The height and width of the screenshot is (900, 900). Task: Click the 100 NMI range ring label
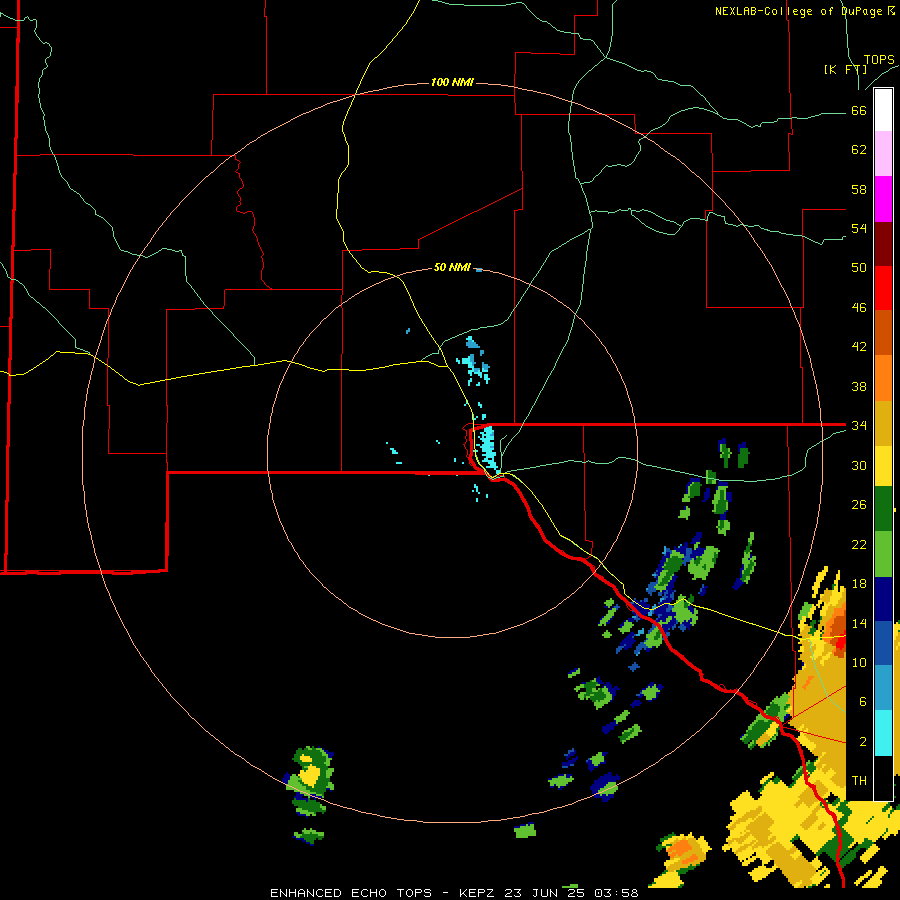(x=452, y=83)
